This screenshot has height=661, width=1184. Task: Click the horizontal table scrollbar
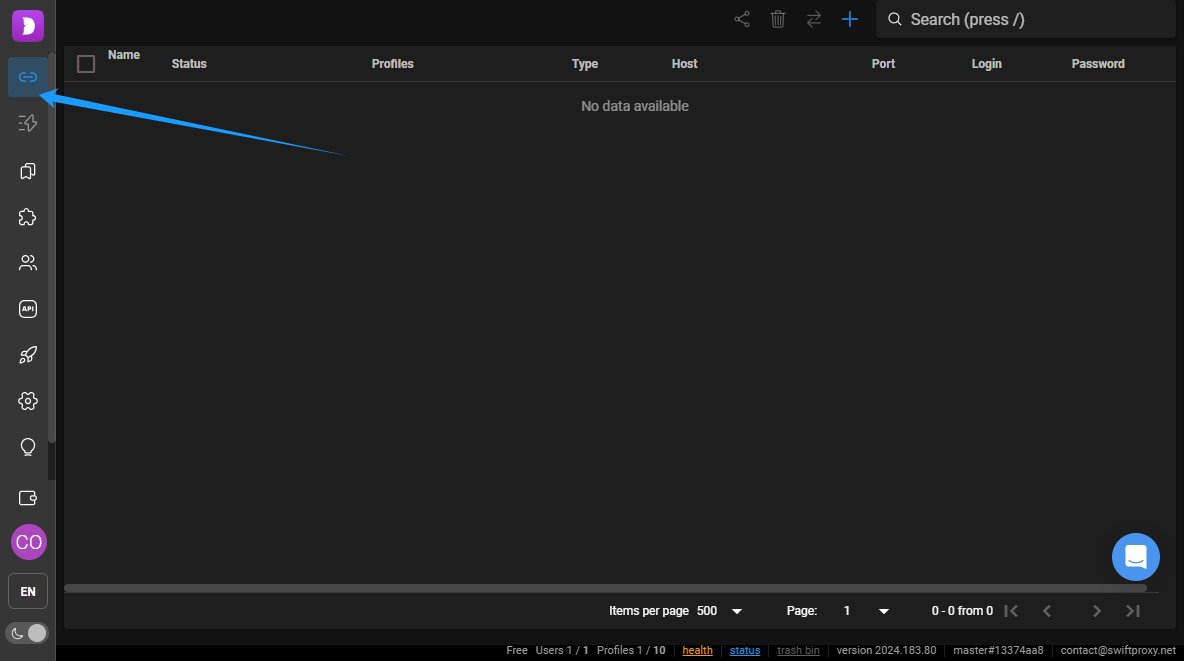coord(606,588)
